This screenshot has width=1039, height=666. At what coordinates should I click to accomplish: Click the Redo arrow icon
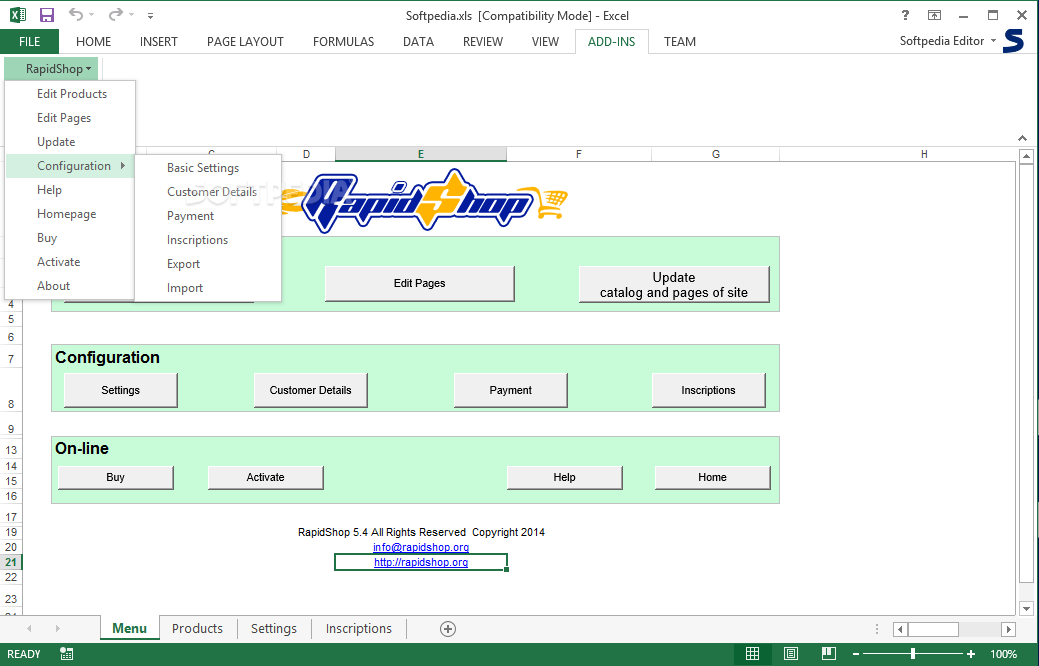[x=116, y=15]
